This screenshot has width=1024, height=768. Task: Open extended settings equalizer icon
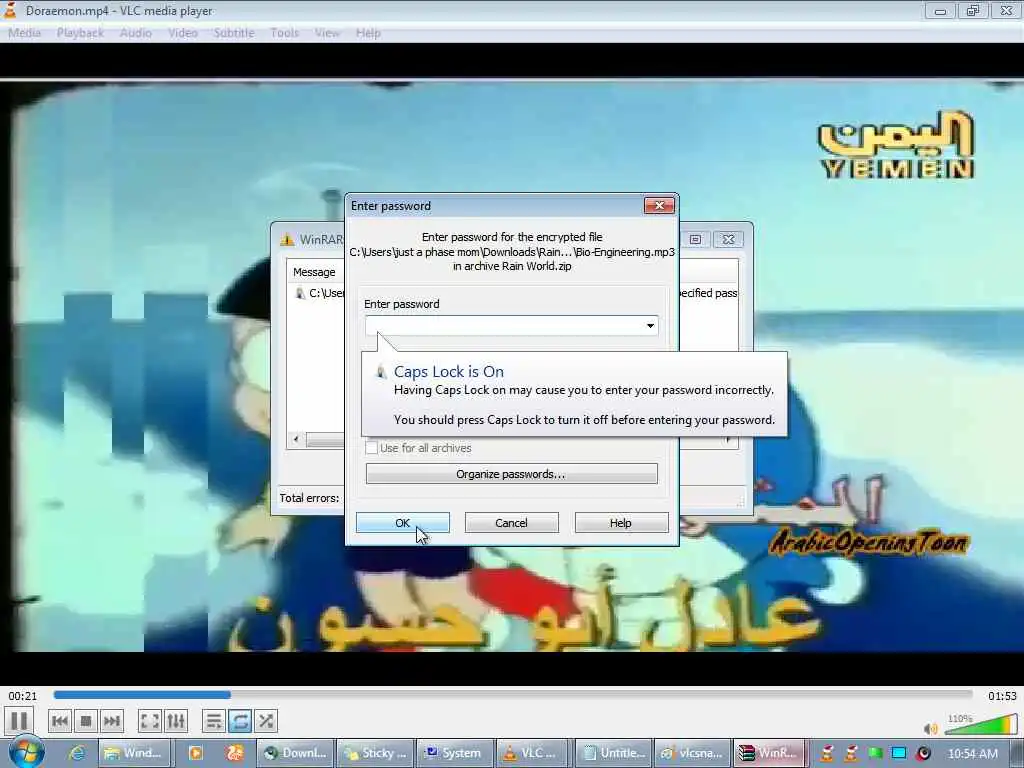click(176, 722)
